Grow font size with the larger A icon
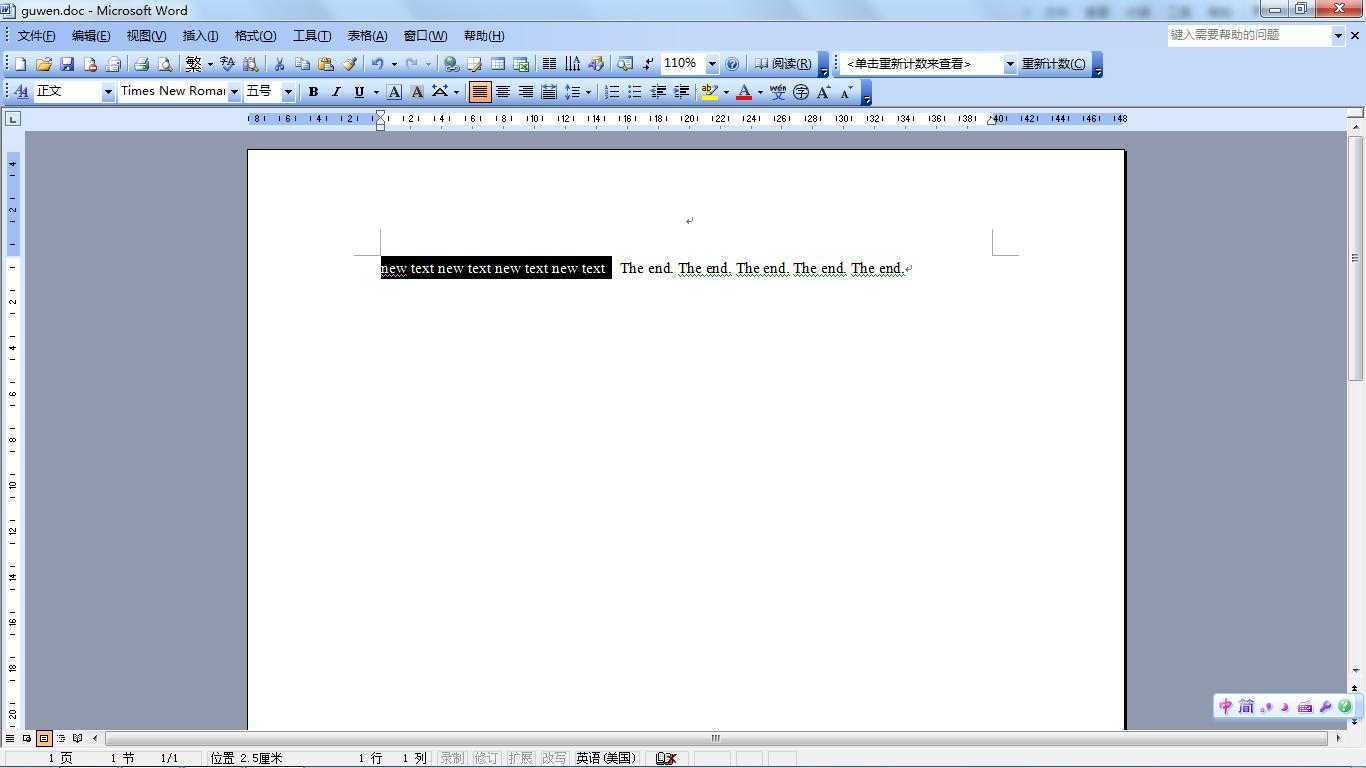1366x768 pixels. 824,92
